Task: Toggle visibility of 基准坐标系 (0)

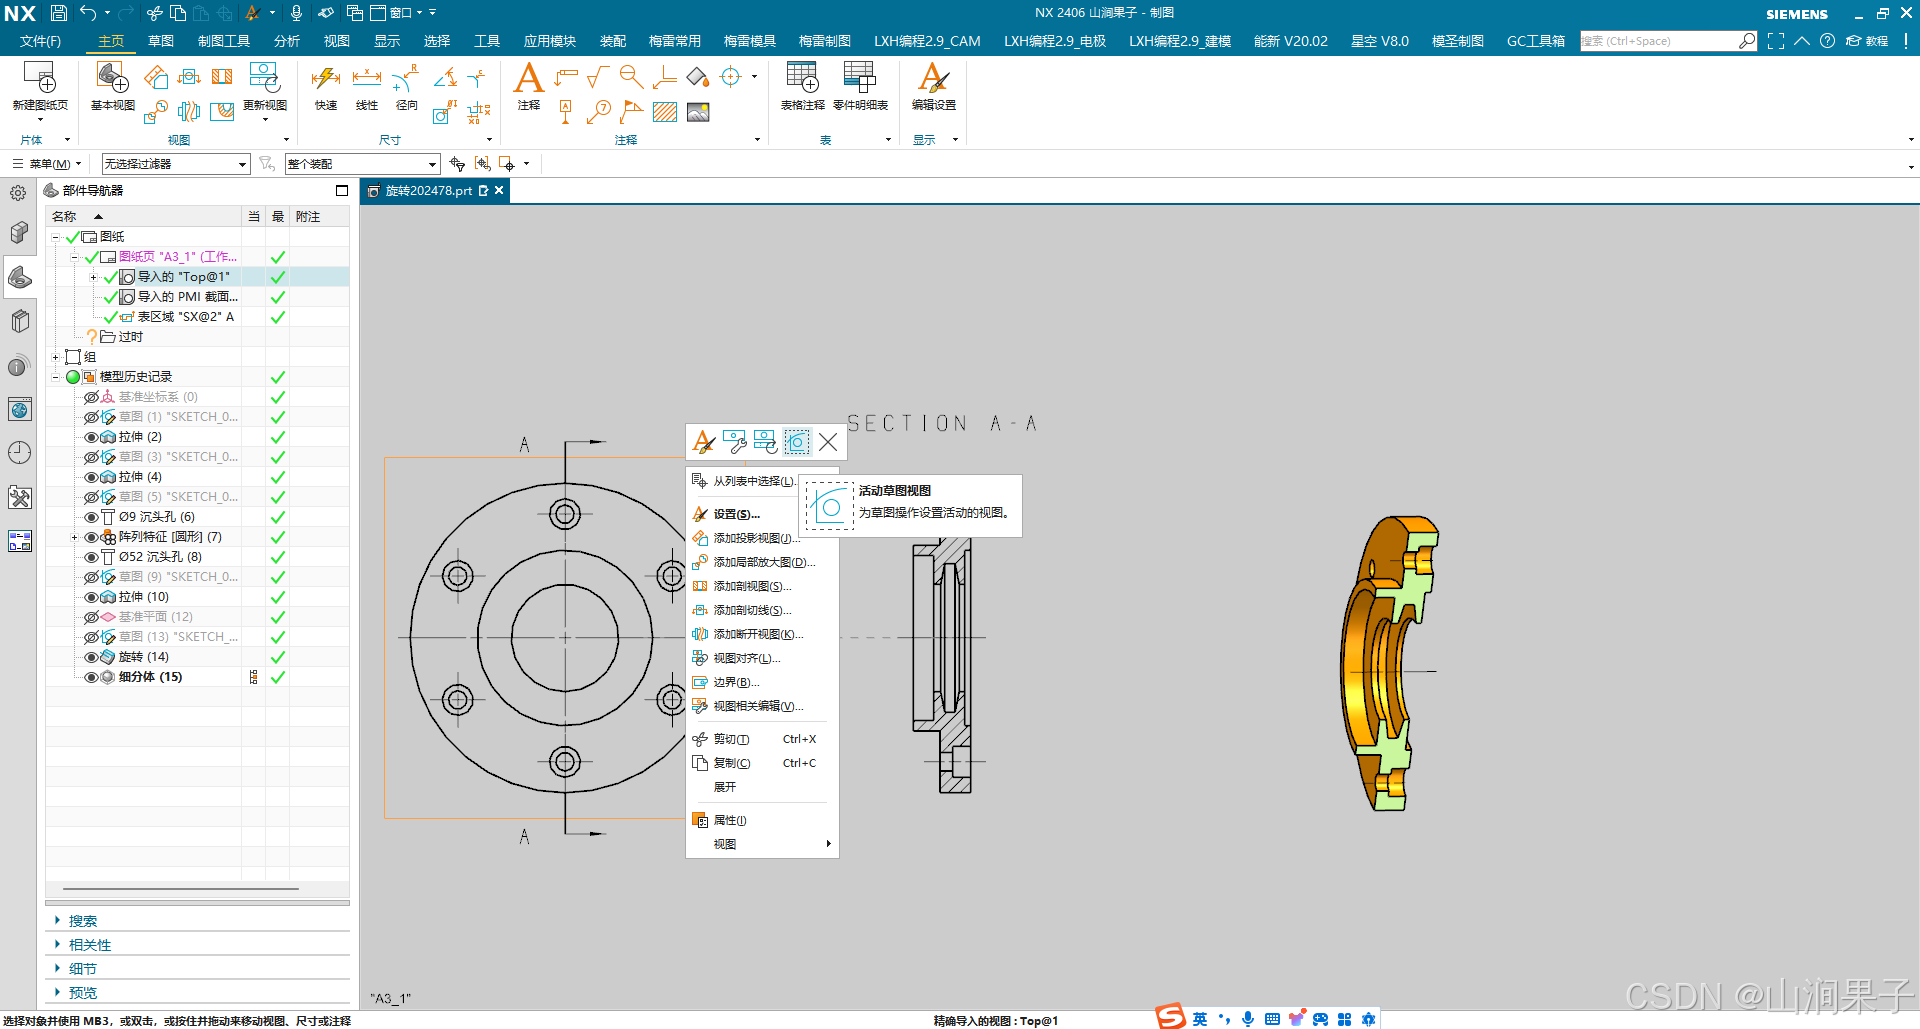Action: tap(91, 397)
